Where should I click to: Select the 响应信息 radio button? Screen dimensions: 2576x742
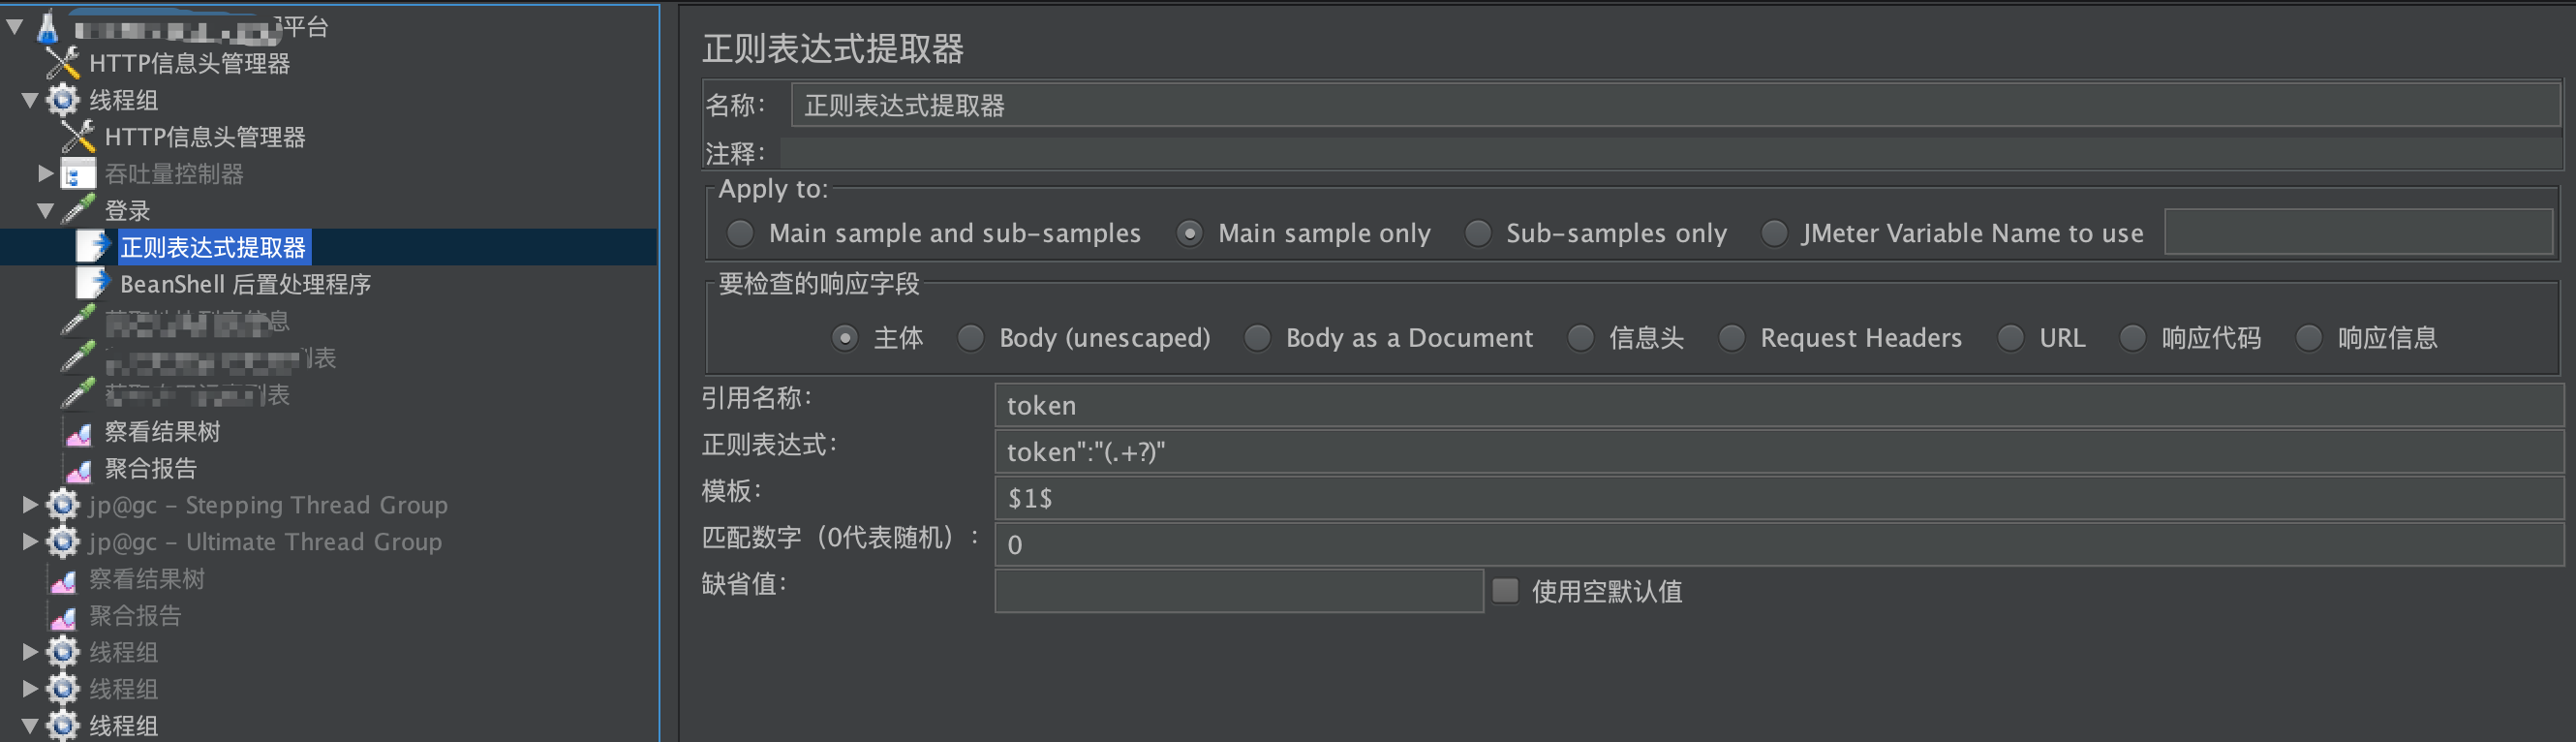click(x=2308, y=338)
